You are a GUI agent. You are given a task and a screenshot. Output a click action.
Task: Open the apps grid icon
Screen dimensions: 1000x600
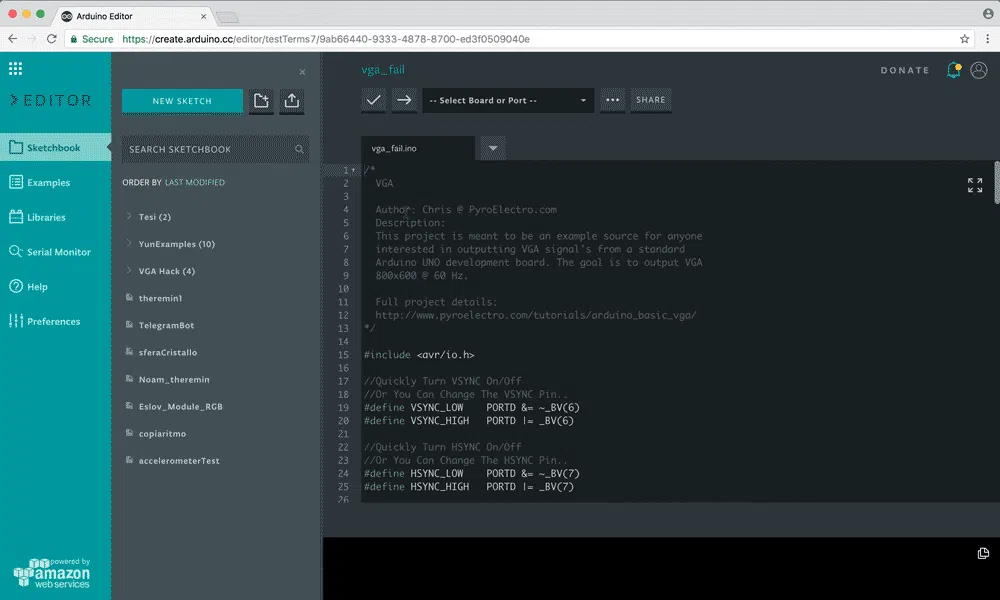coord(15,69)
